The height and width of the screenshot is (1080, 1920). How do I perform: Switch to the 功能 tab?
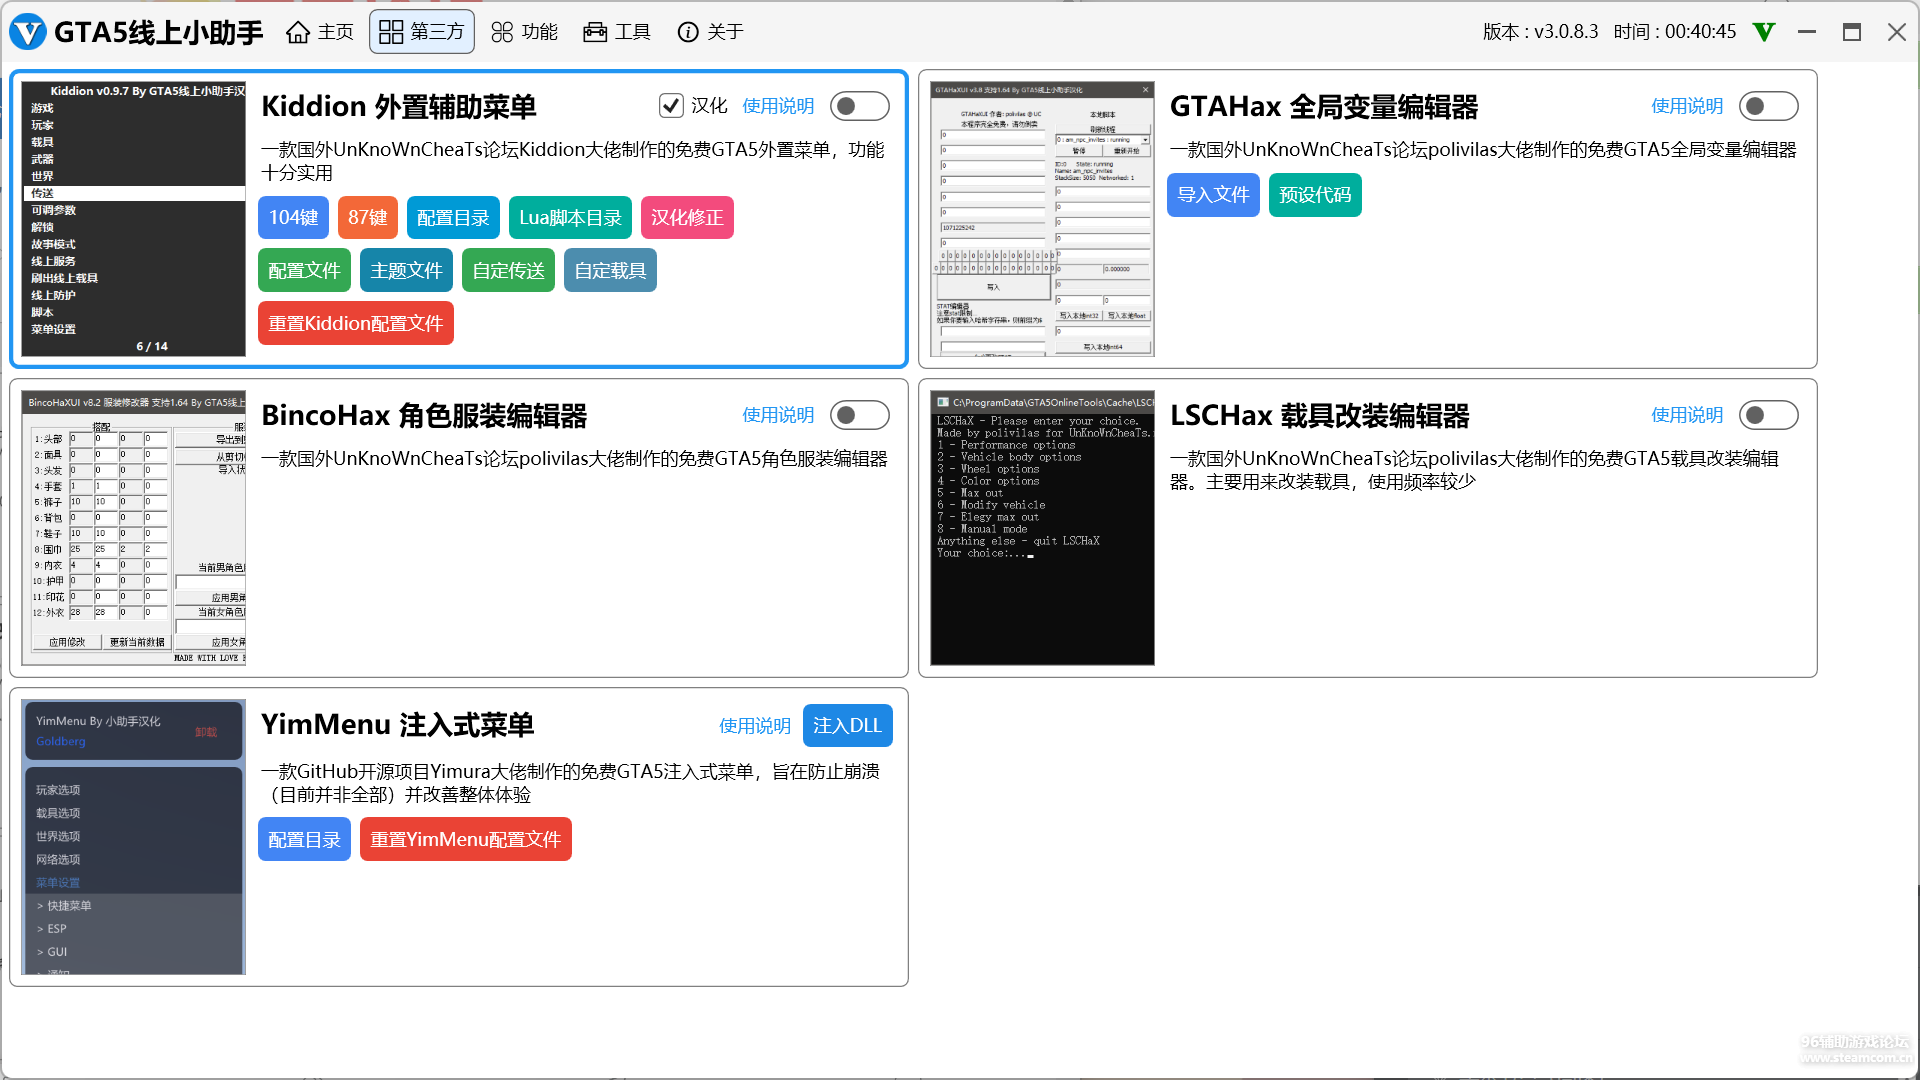point(524,32)
